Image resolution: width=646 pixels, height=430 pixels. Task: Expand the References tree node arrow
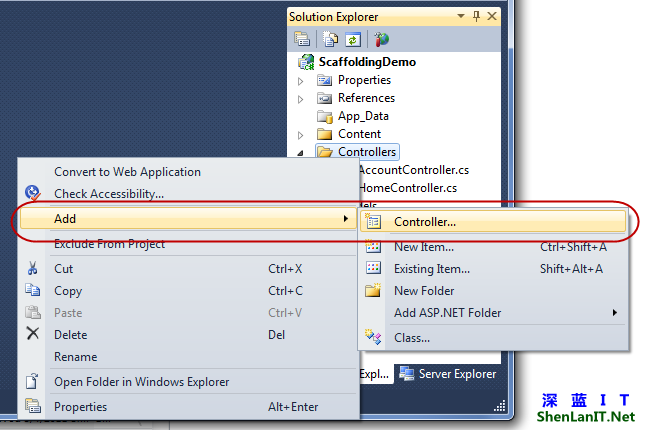click(x=301, y=99)
